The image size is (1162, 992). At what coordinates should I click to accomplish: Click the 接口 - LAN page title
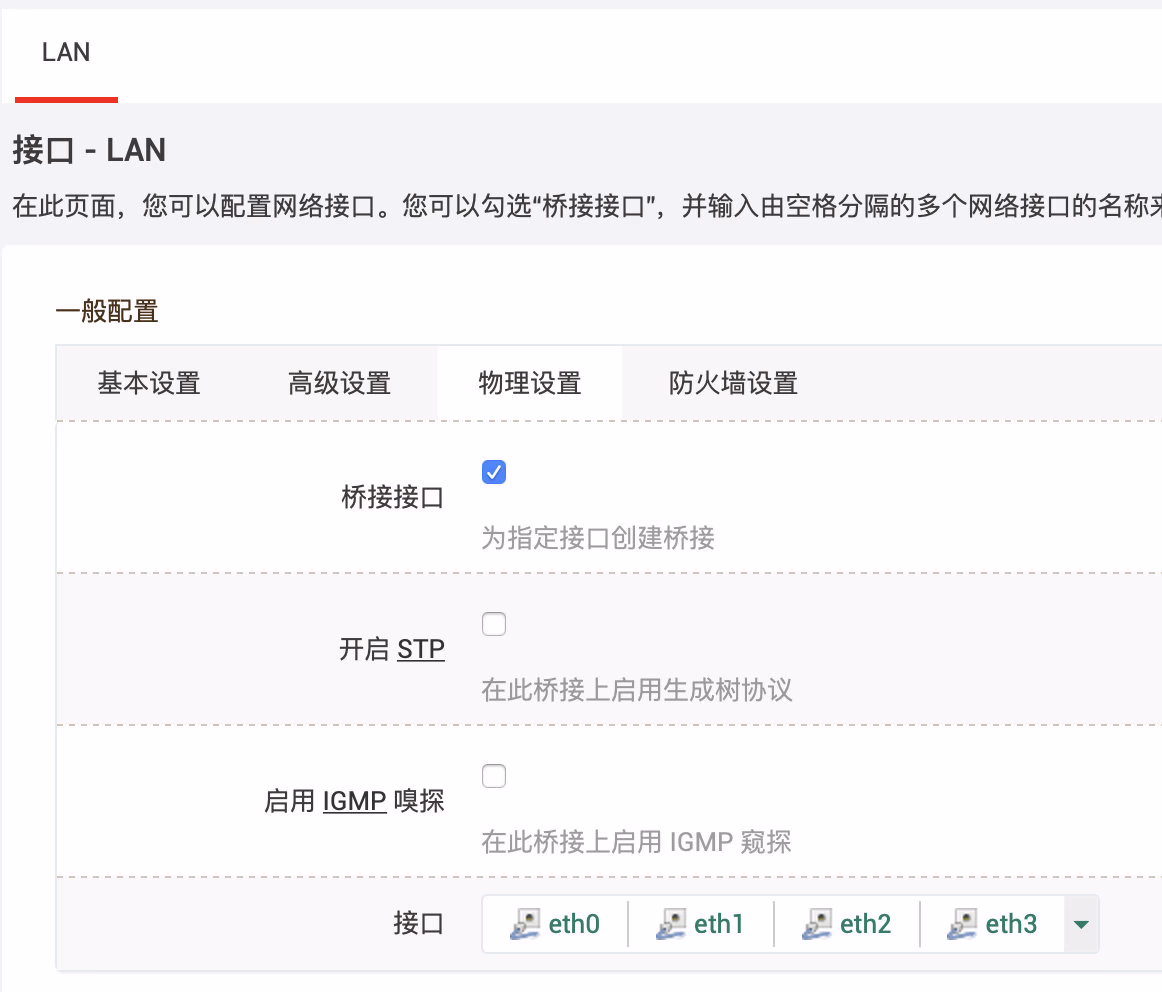(89, 151)
